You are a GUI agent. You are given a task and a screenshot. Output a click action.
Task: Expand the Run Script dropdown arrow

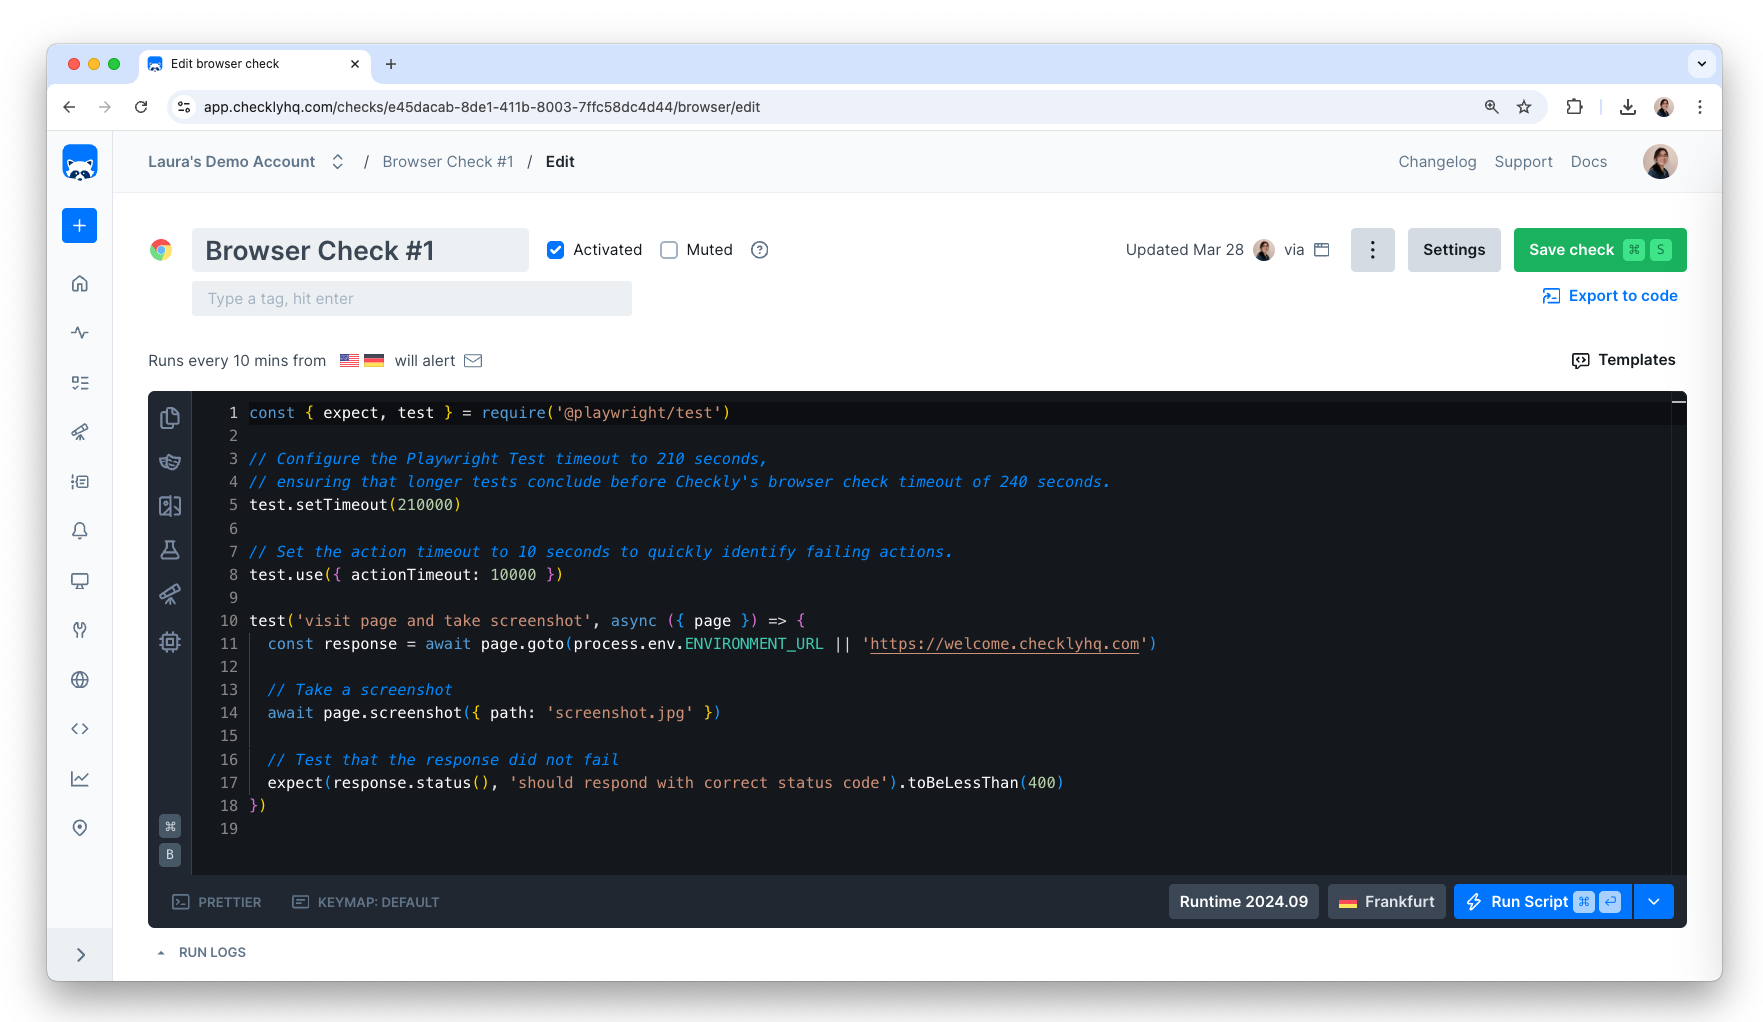(x=1653, y=901)
